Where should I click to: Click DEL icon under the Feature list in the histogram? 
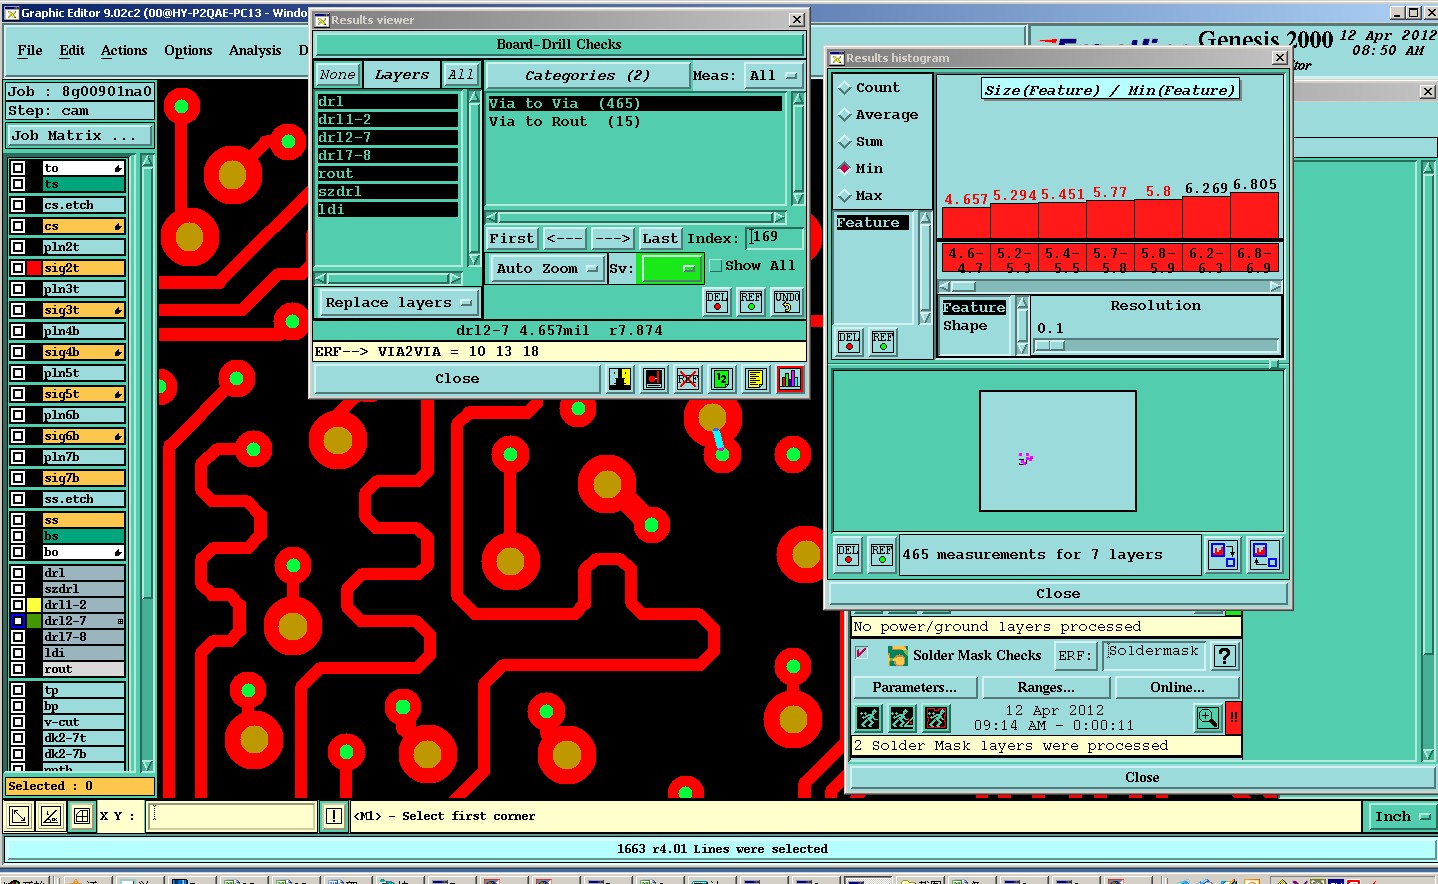click(849, 342)
